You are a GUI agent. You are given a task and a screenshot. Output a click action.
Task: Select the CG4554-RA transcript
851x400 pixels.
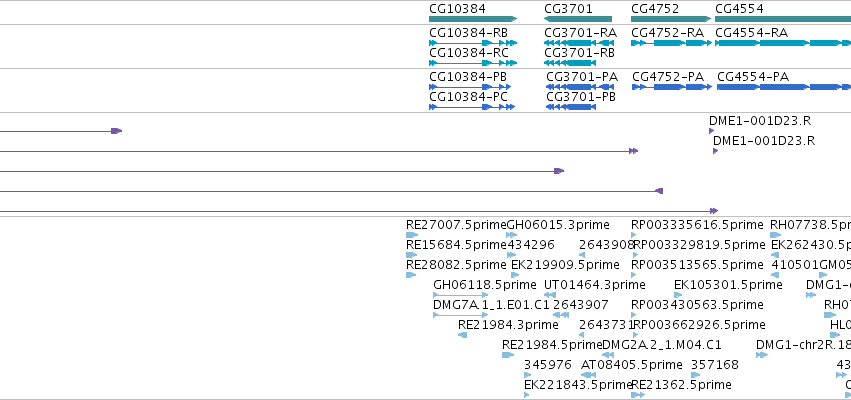(783, 43)
